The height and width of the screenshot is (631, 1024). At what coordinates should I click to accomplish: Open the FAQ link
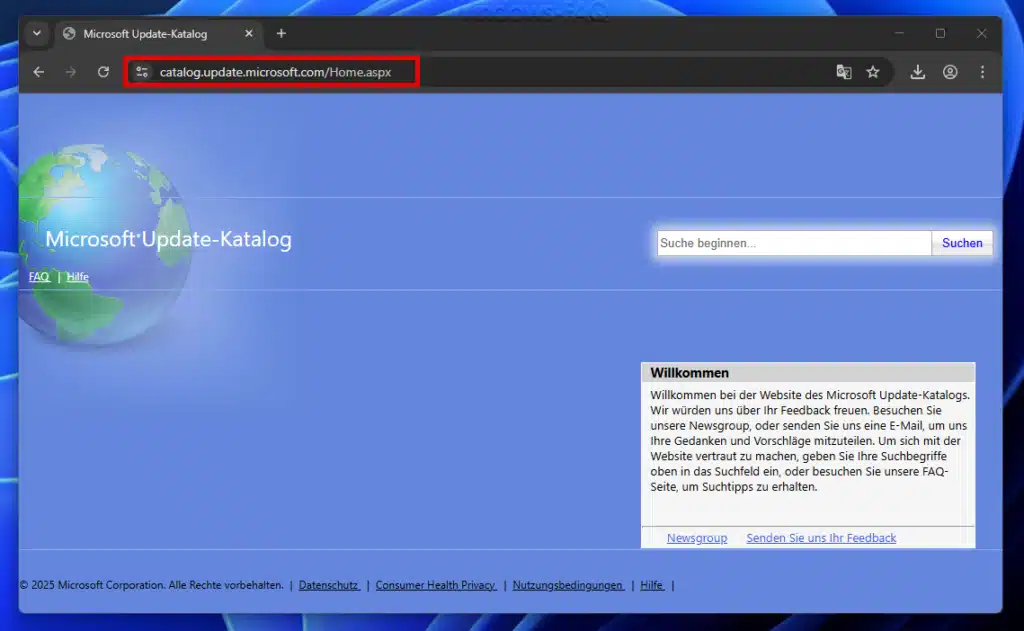[39, 277]
